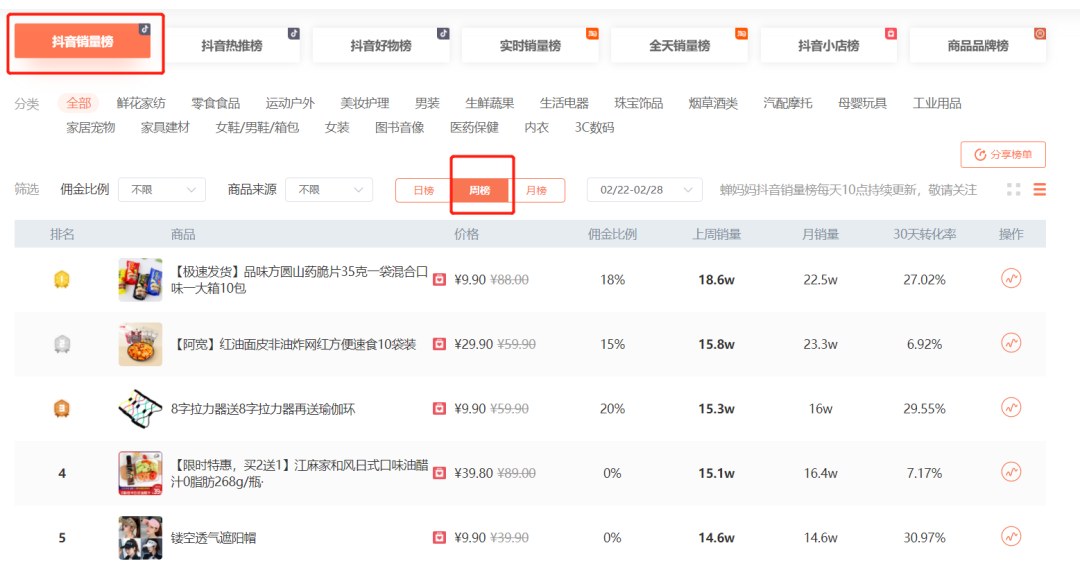Click bronze rank 3 medal icon
Image resolution: width=1080 pixels, height=568 pixels.
[x=62, y=408]
